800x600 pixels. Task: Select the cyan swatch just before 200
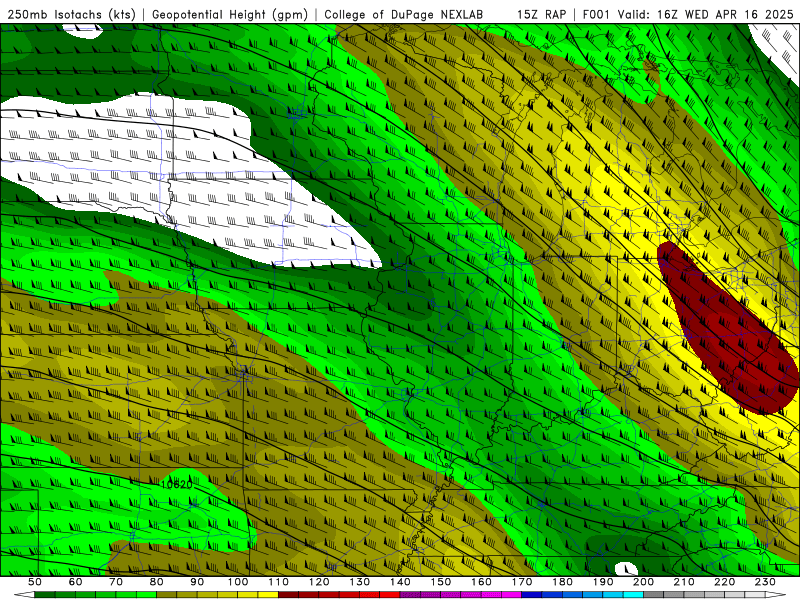(633, 595)
